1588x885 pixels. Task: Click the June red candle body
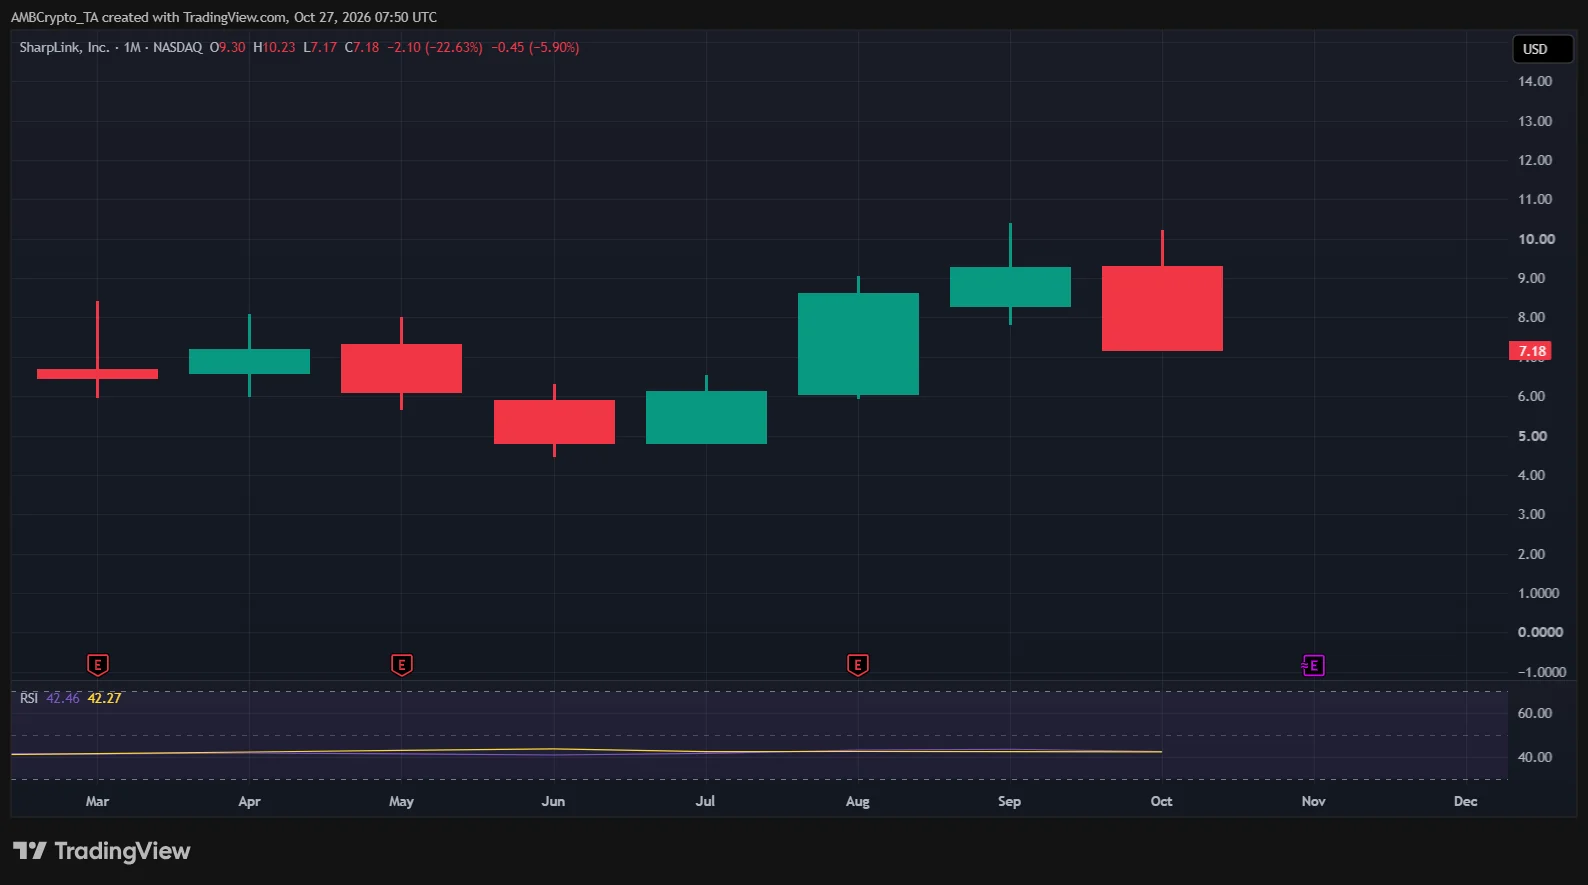[x=554, y=422]
